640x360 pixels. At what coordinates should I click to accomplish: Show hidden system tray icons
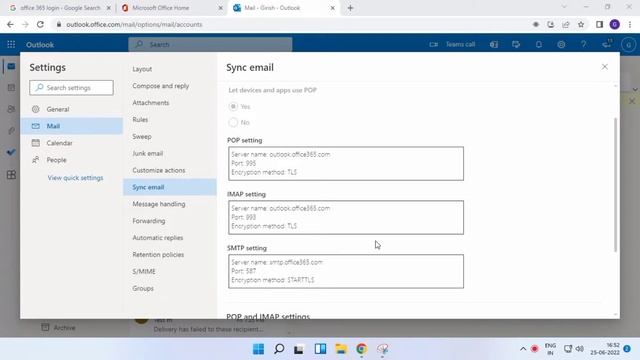tap(523, 349)
